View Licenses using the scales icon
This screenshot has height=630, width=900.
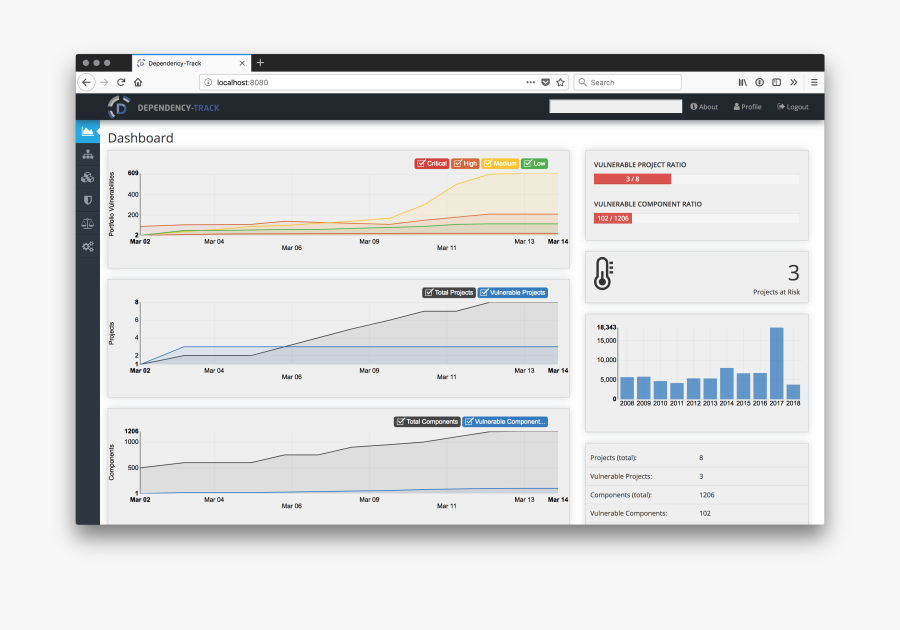87,223
